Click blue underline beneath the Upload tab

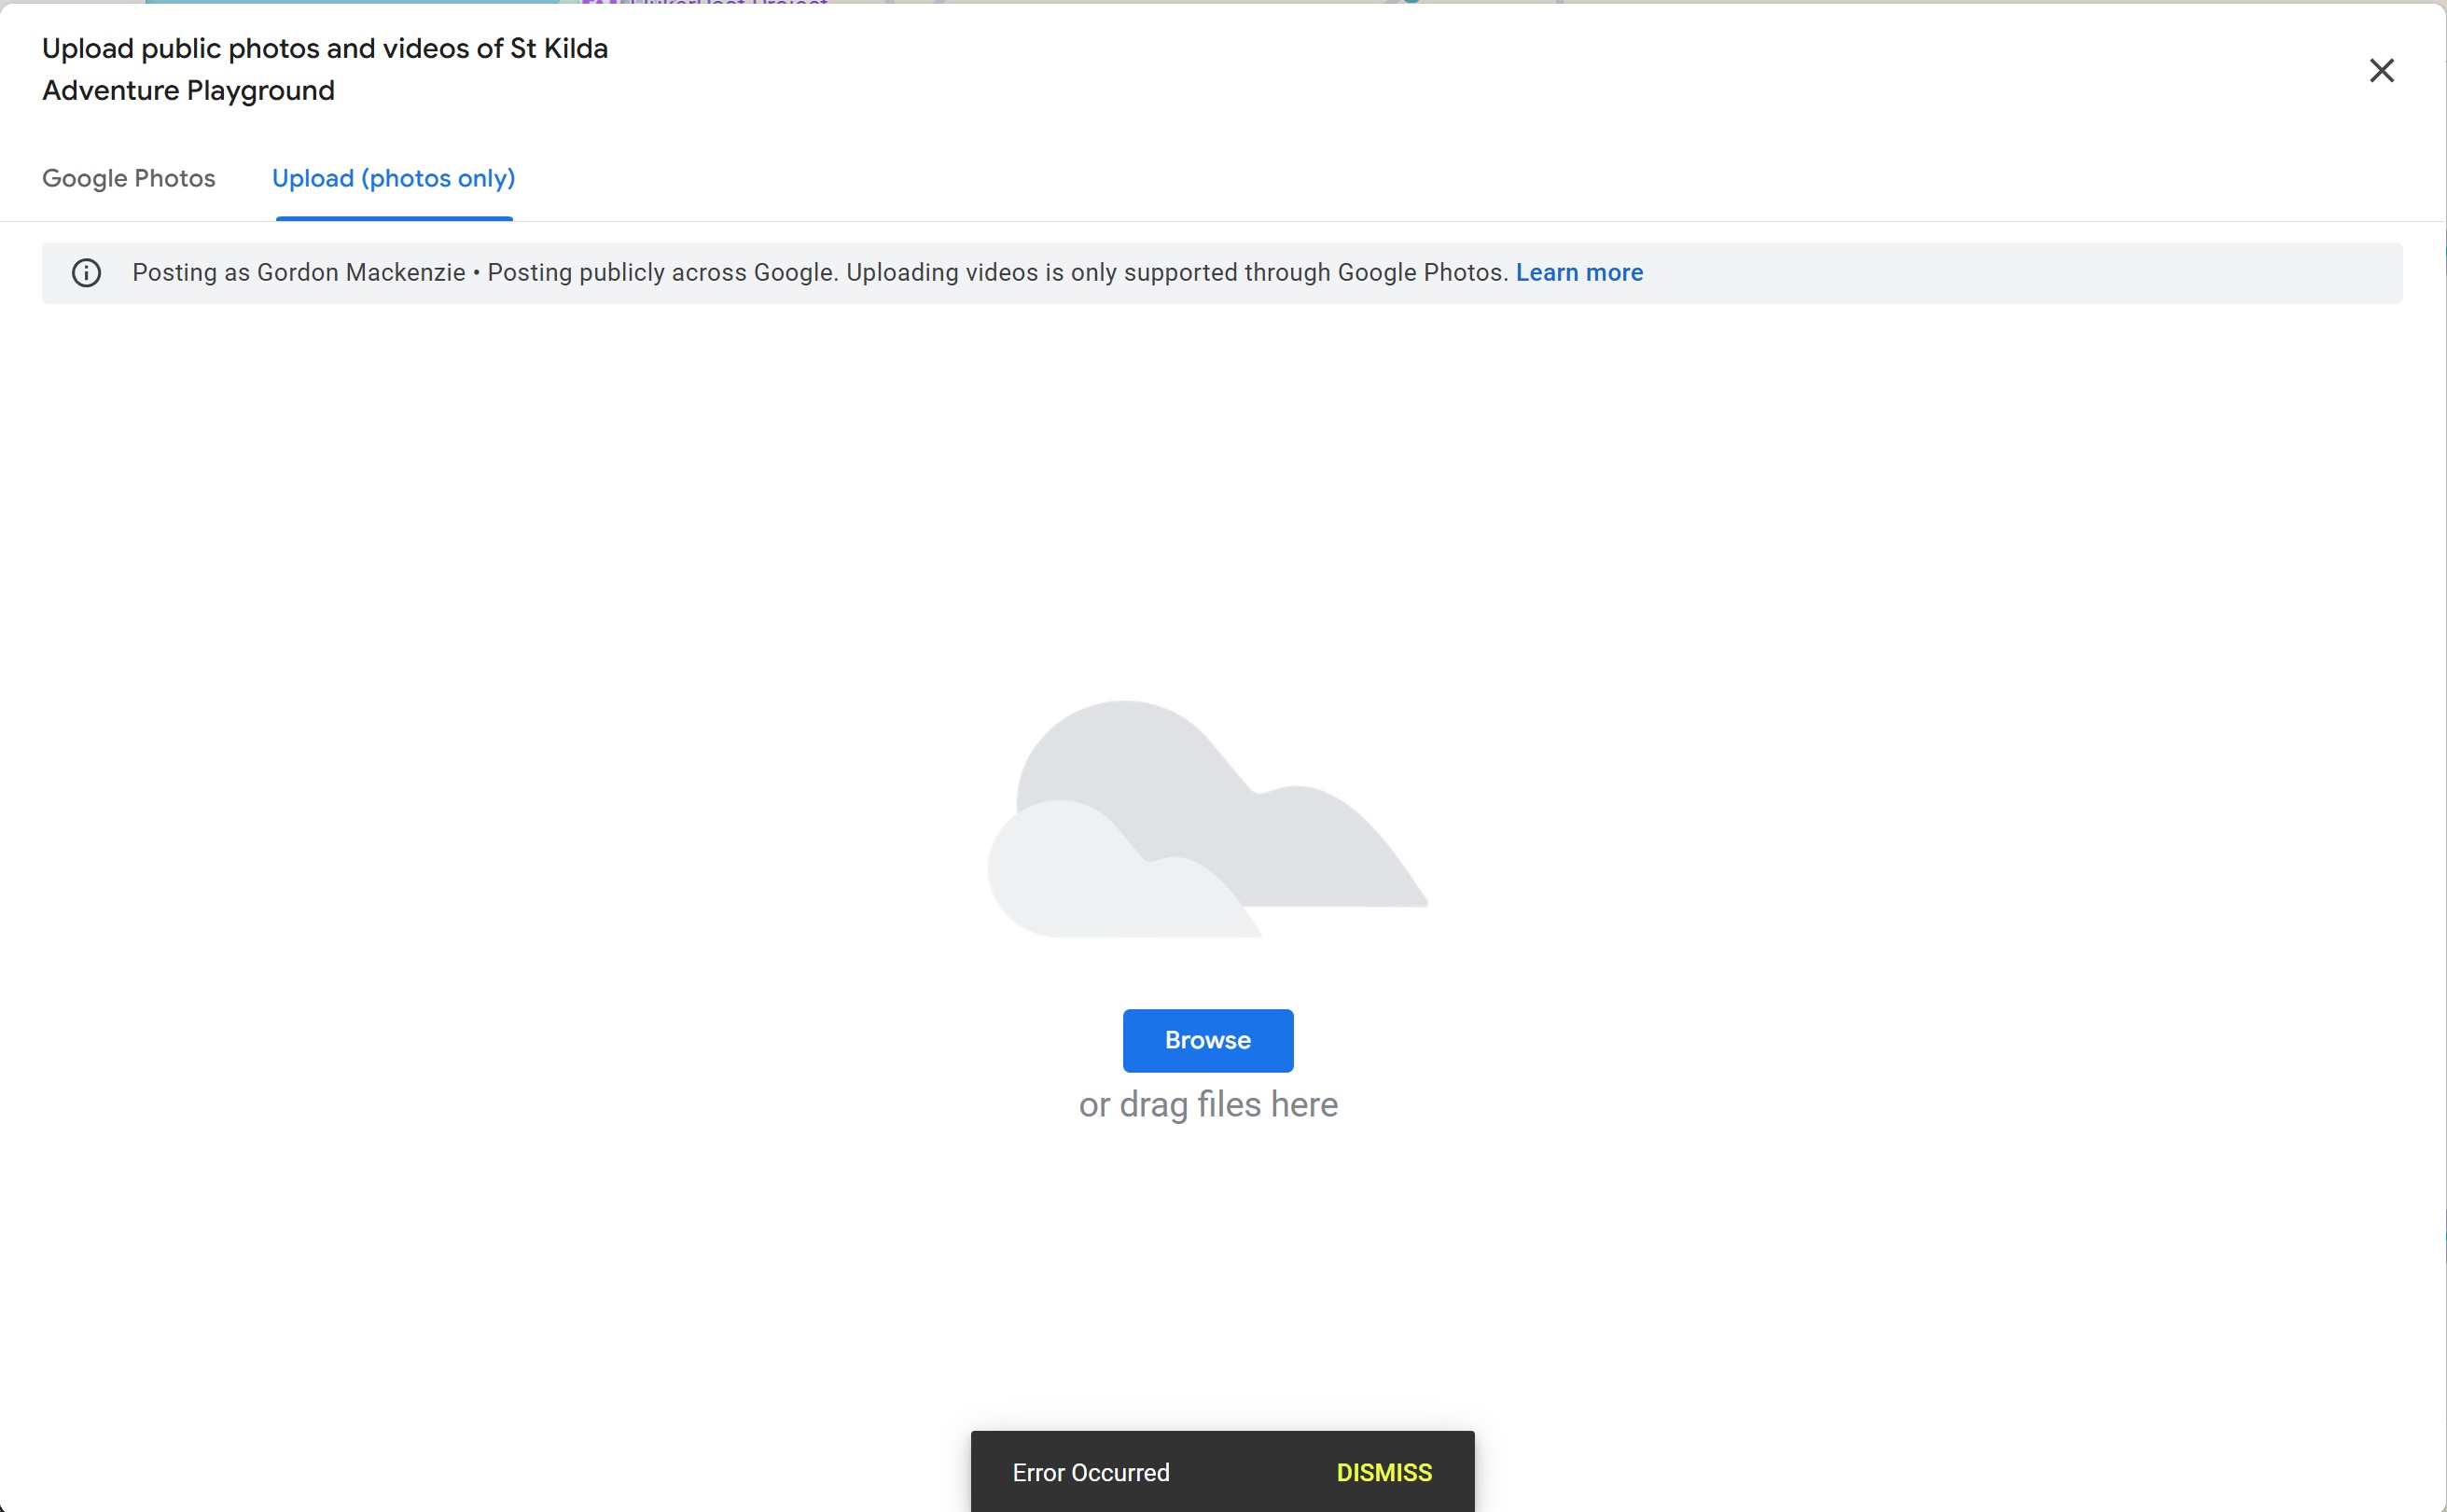393,217
